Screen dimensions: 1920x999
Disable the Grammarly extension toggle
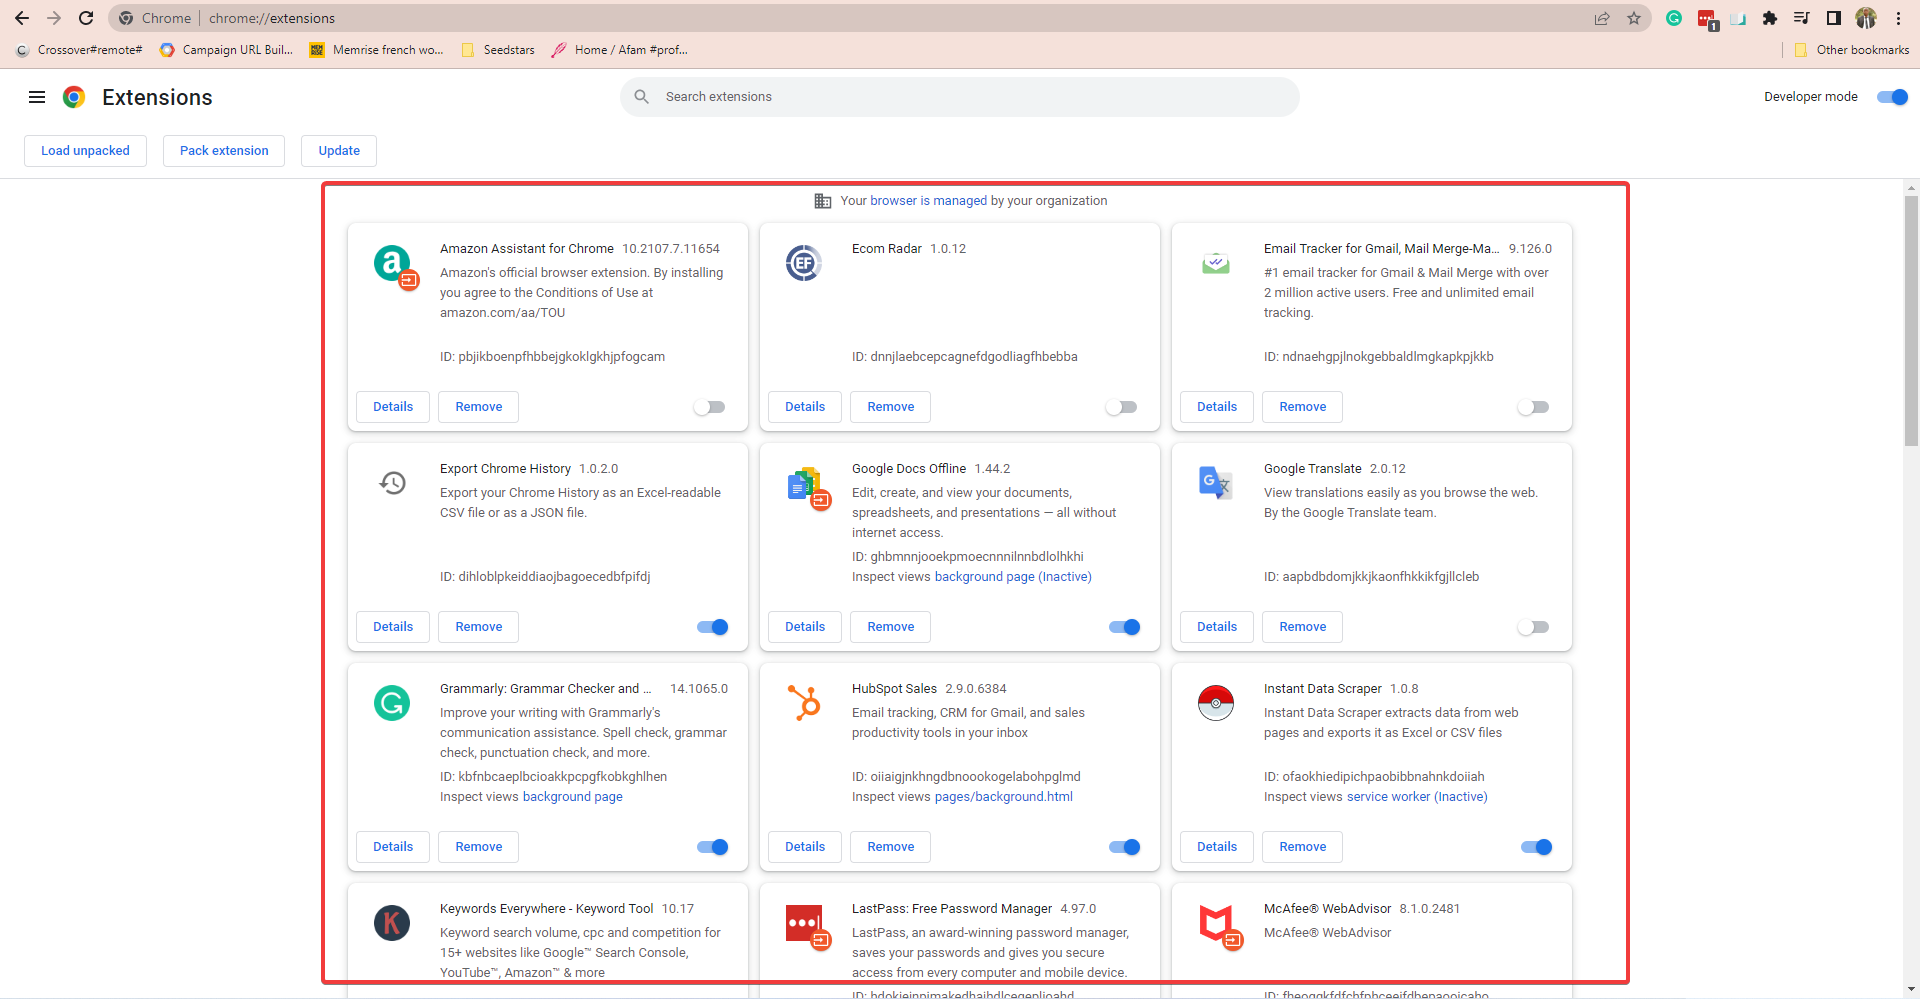point(713,847)
